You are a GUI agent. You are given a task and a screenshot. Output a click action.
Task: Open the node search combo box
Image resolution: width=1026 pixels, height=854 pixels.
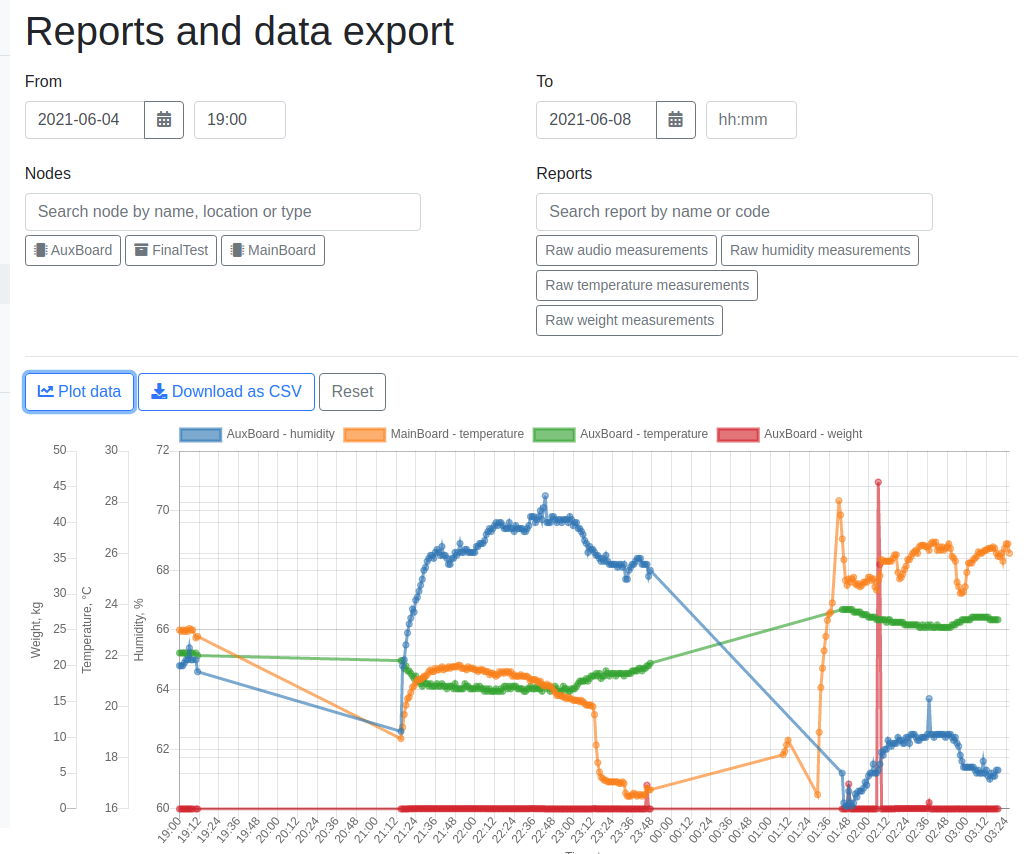pos(222,212)
